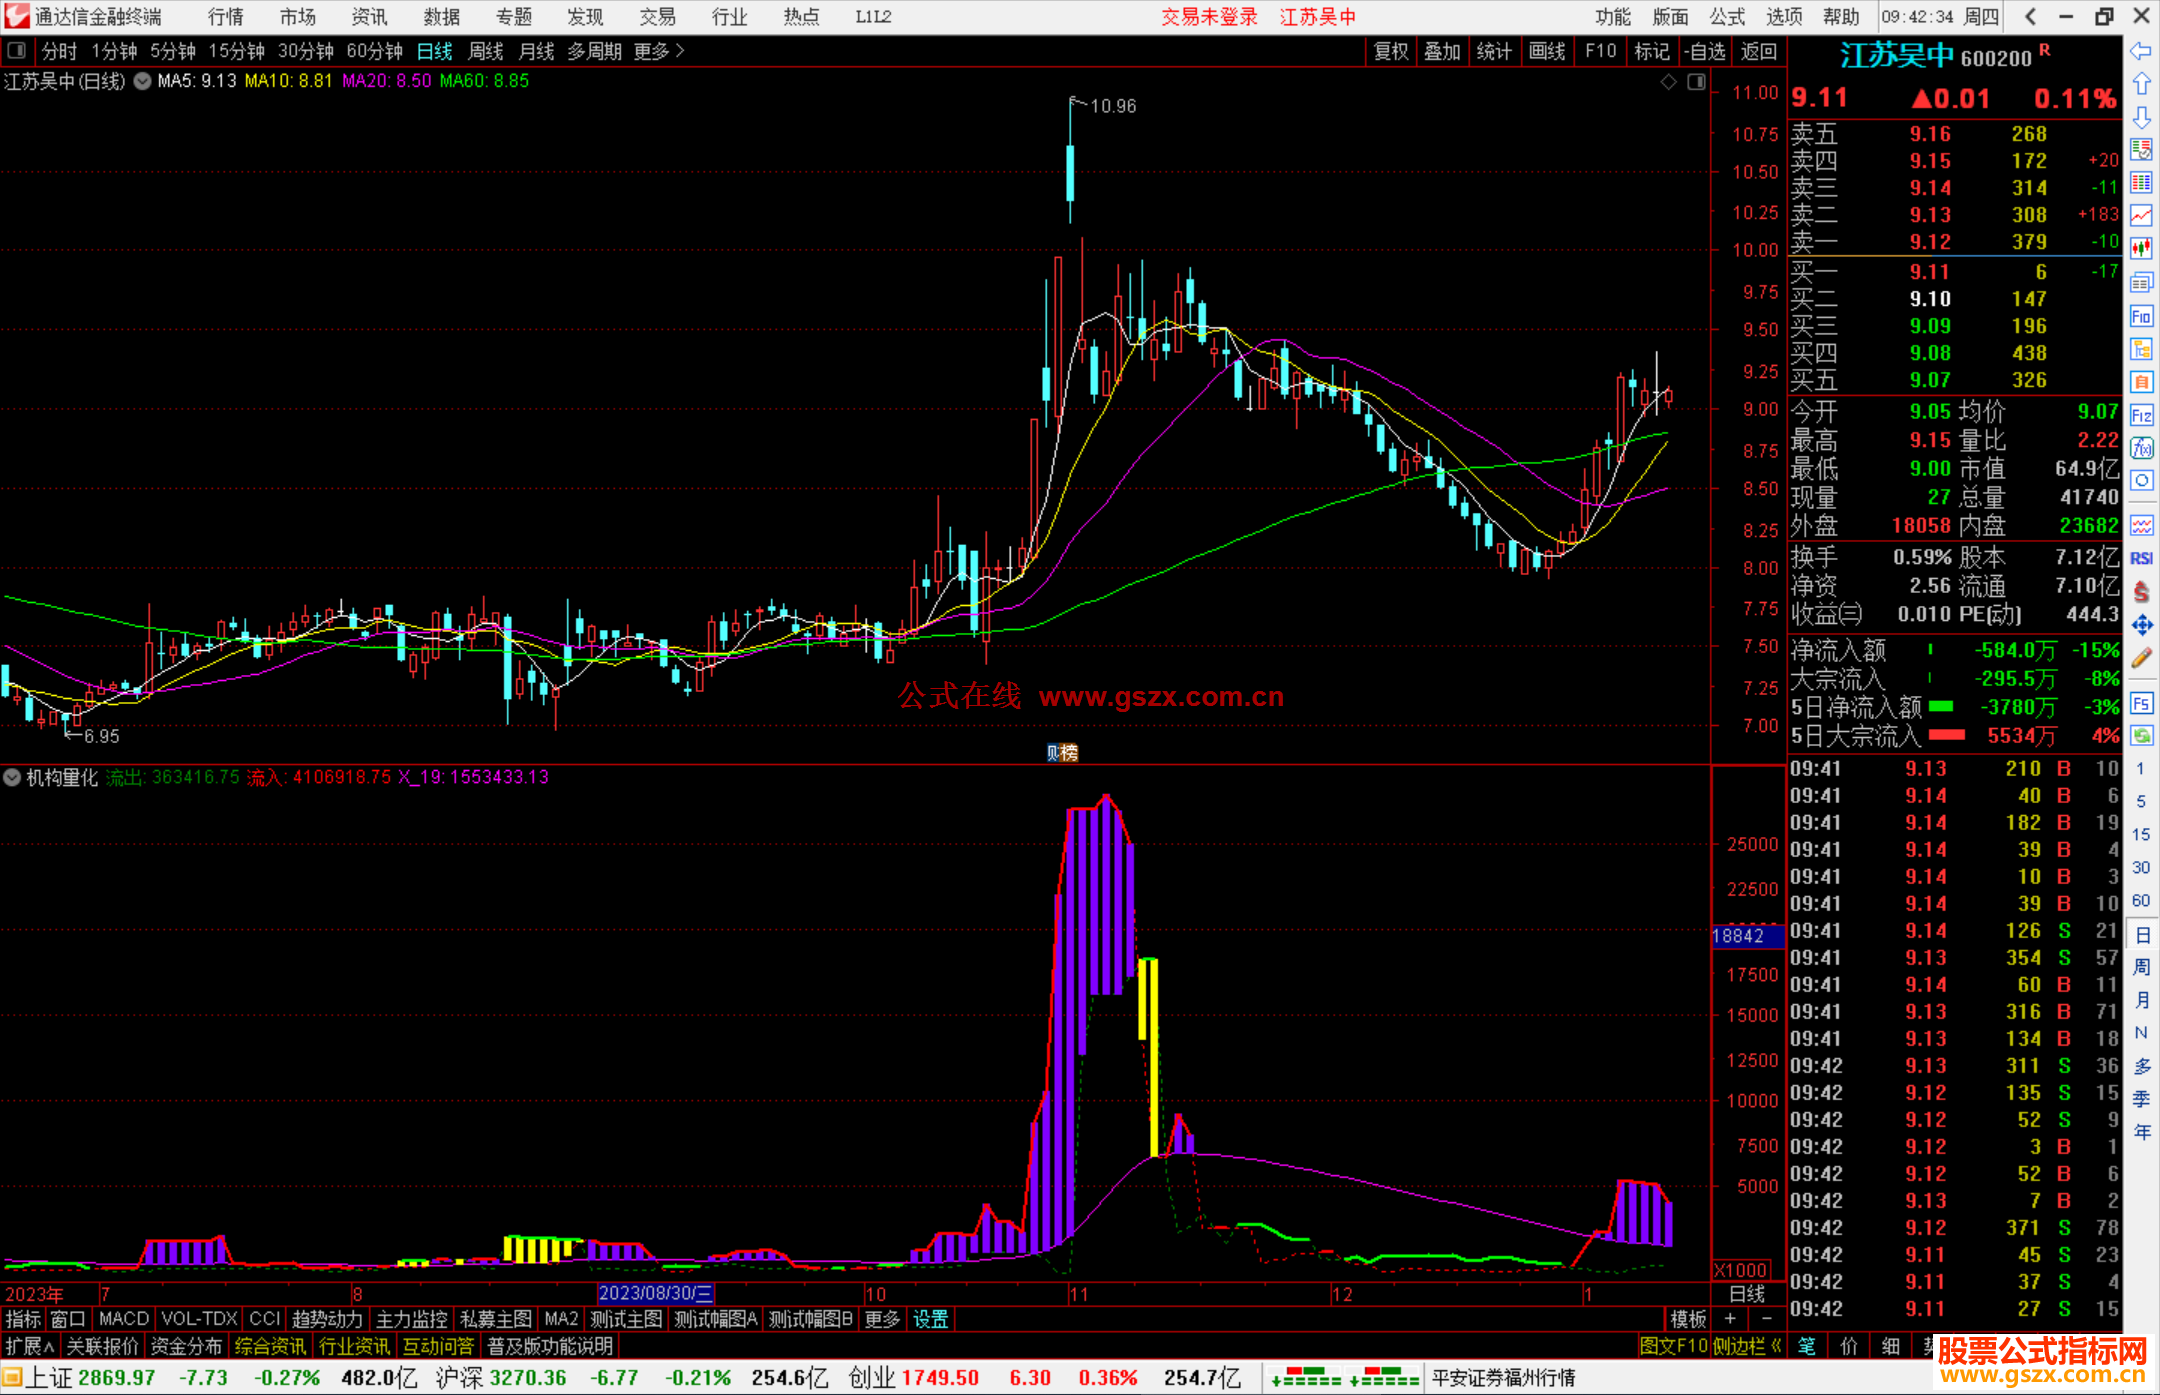Toggle the circle beside 江苏吴中(日线)

[143, 81]
